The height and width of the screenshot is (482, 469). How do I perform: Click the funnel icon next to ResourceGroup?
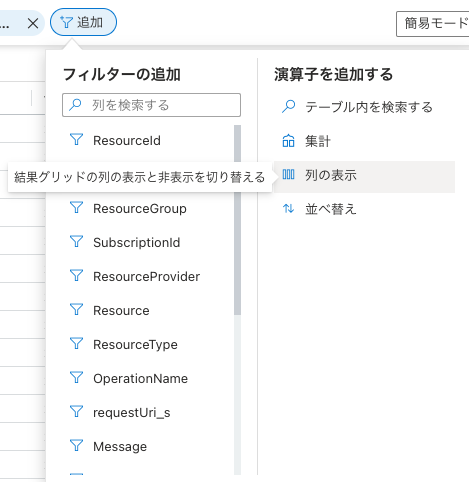pyautogui.click(x=76, y=207)
